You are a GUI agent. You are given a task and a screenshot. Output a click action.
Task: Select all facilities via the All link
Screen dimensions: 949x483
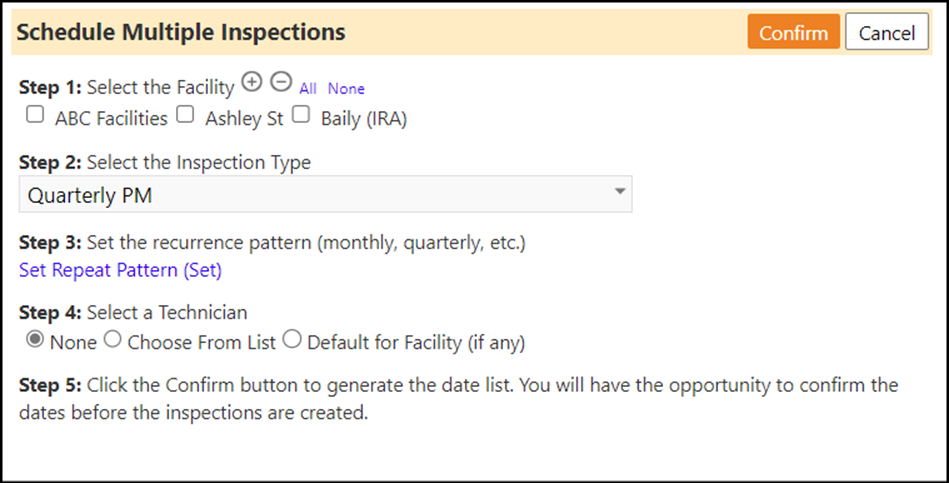[x=307, y=88]
